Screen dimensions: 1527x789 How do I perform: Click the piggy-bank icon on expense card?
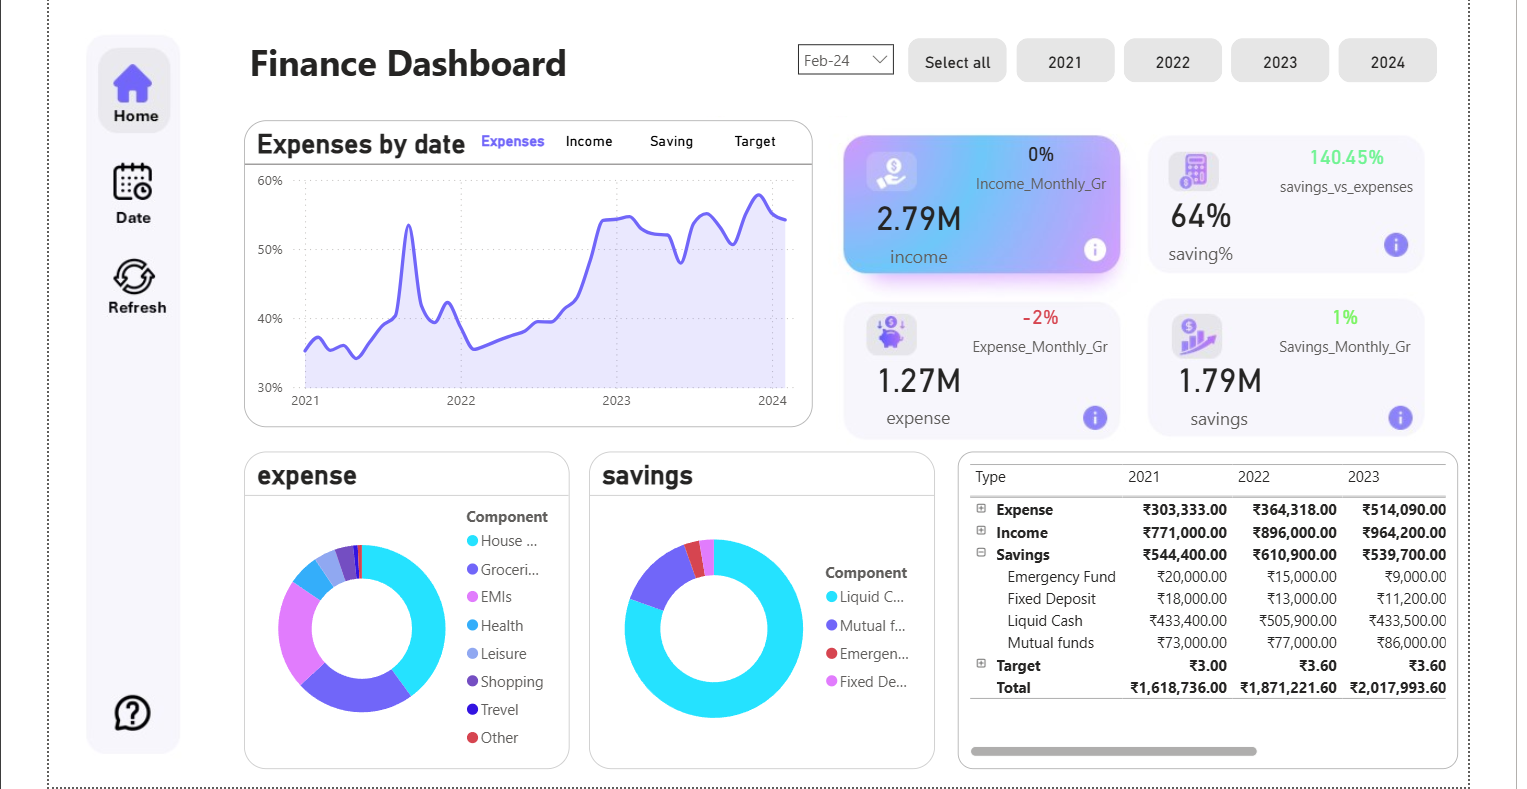[x=890, y=334]
